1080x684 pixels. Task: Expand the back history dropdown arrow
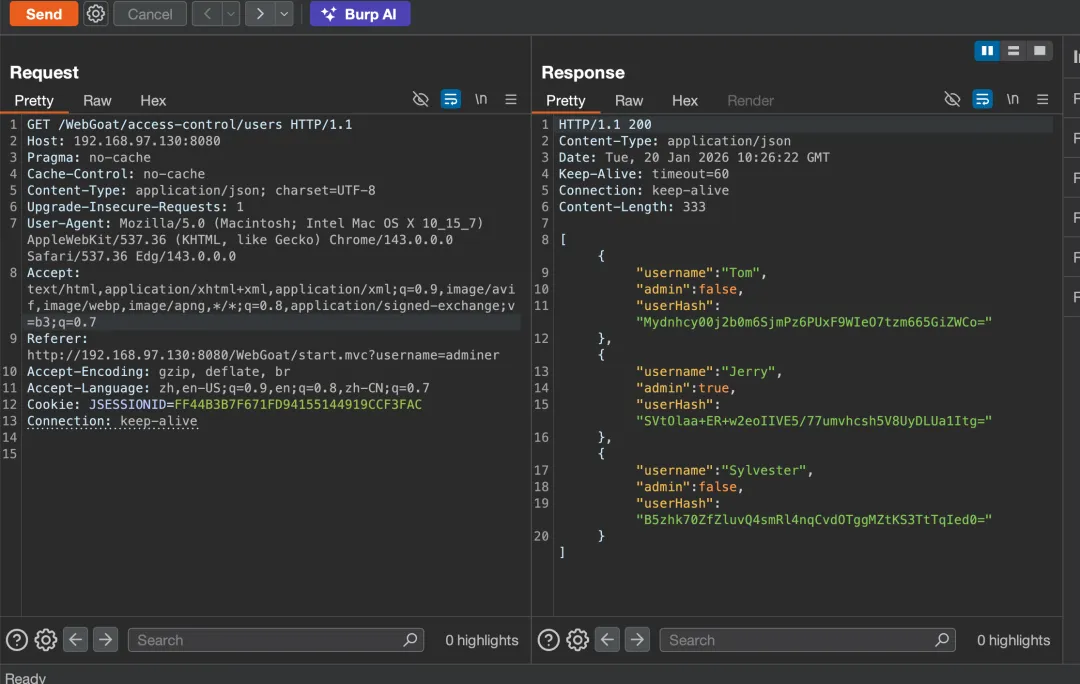point(231,14)
